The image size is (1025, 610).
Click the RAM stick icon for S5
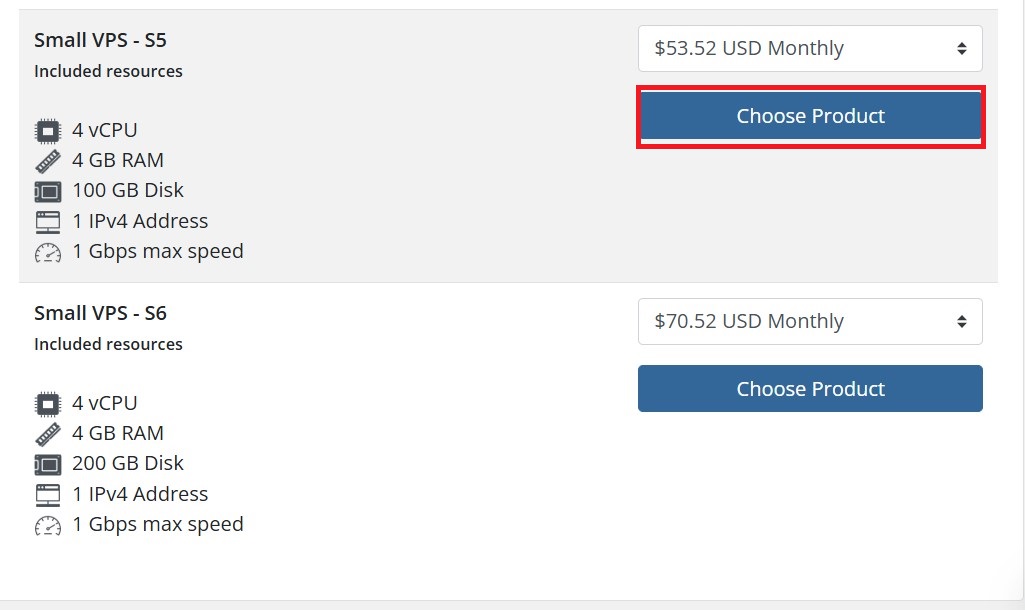48,161
